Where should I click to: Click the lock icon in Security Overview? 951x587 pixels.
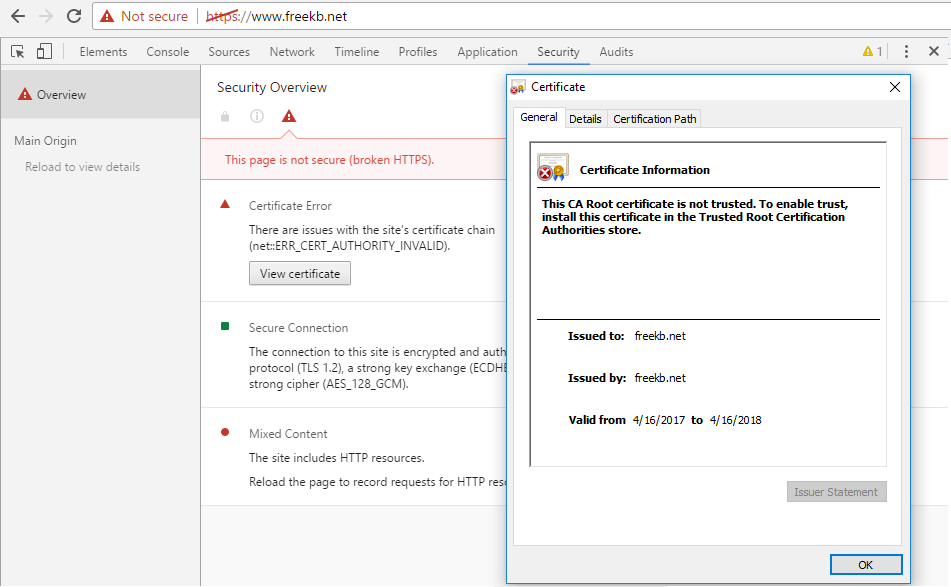(x=225, y=117)
